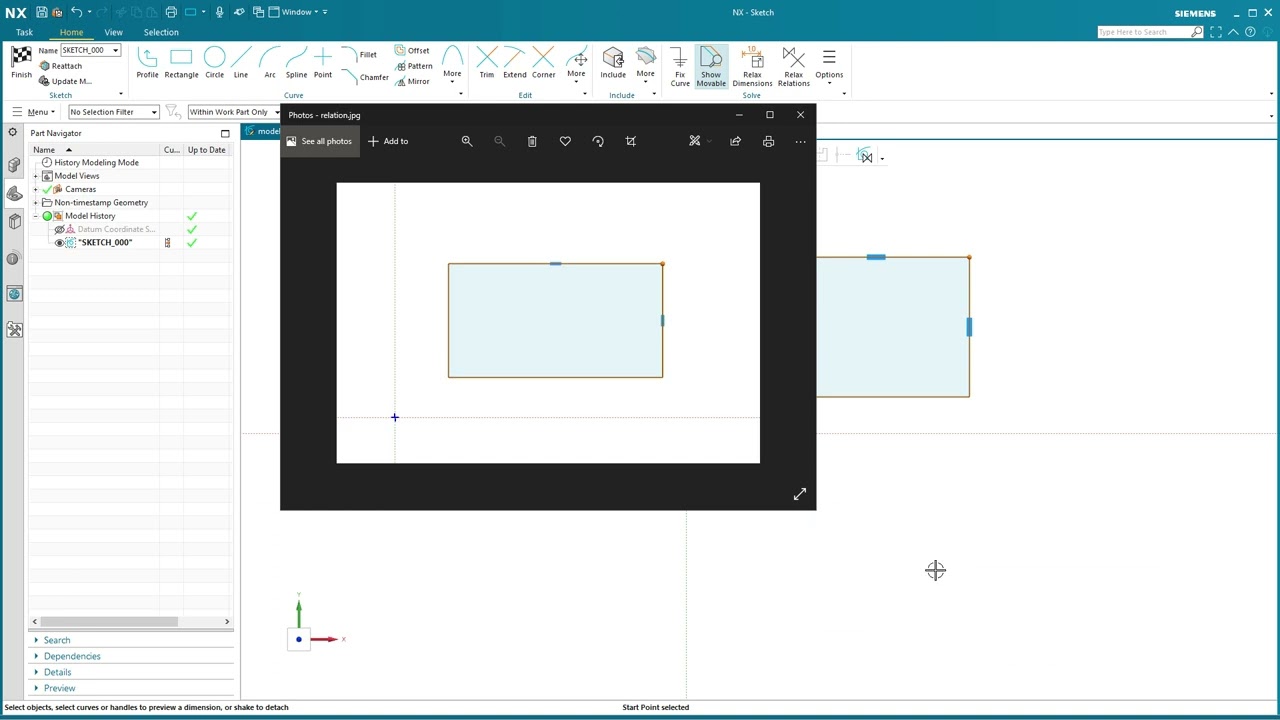
Task: Open the Task tab
Action: 24,32
